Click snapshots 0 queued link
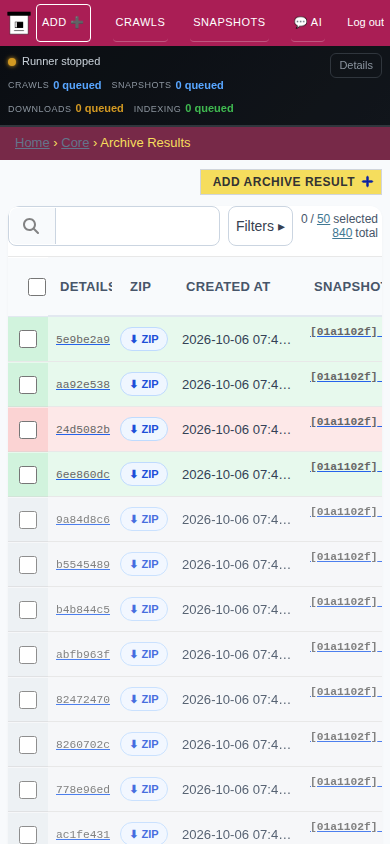This screenshot has width=390, height=844. pyautogui.click(x=199, y=85)
